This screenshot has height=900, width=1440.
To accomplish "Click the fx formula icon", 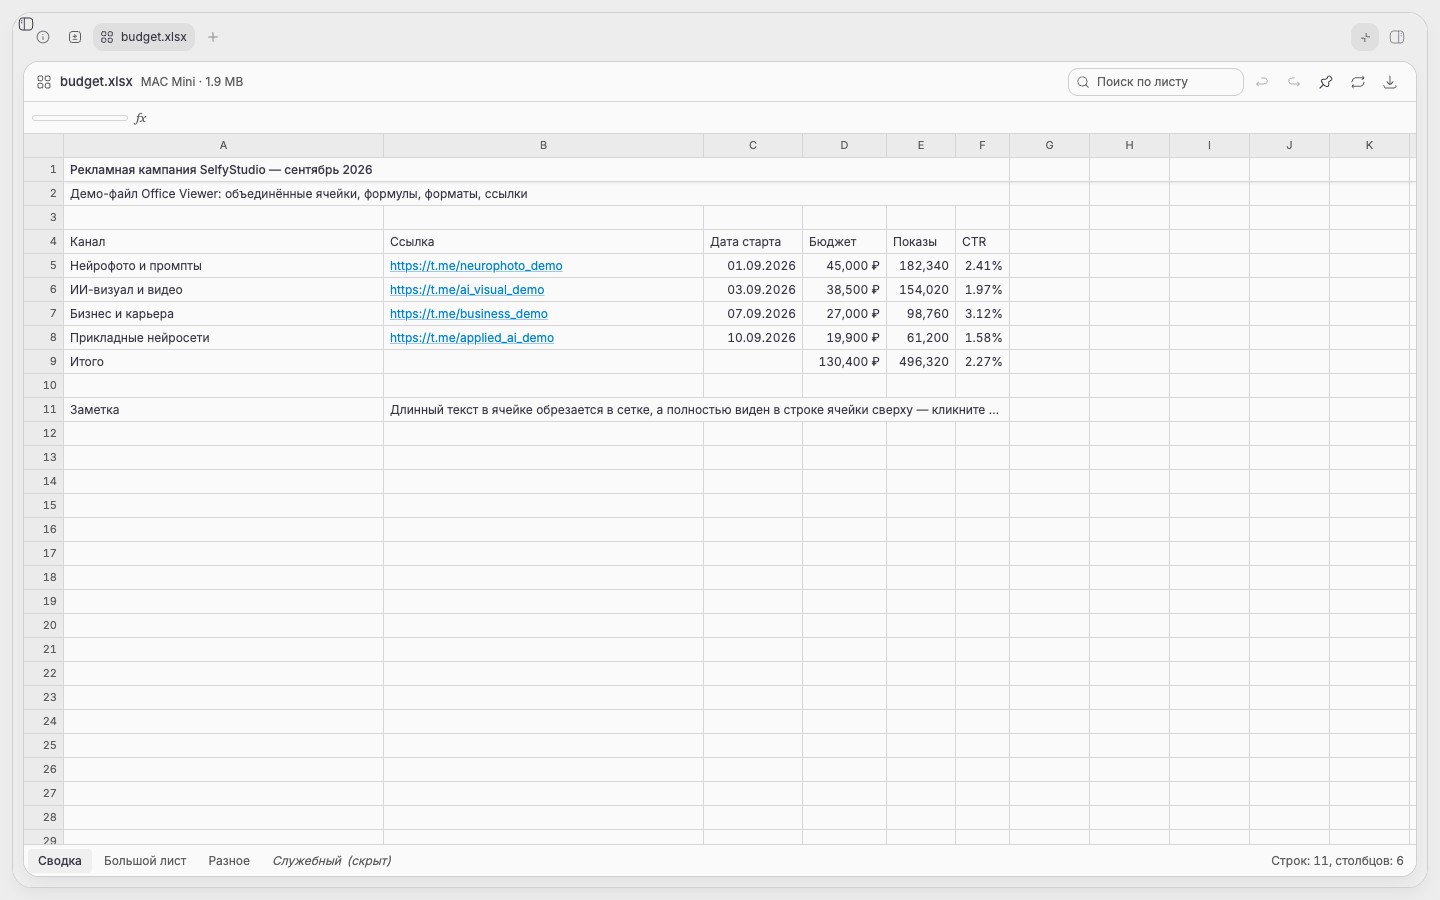I will 141,118.
